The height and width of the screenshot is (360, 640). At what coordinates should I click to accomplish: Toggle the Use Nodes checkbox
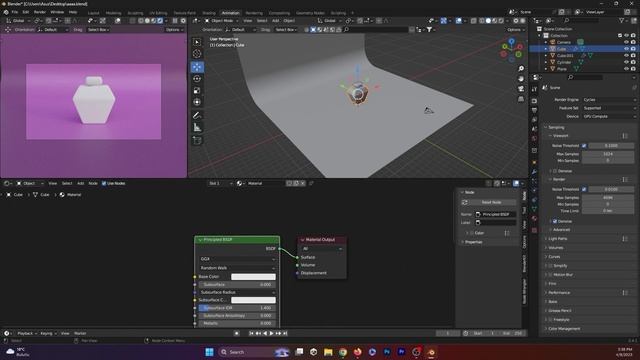coord(104,184)
